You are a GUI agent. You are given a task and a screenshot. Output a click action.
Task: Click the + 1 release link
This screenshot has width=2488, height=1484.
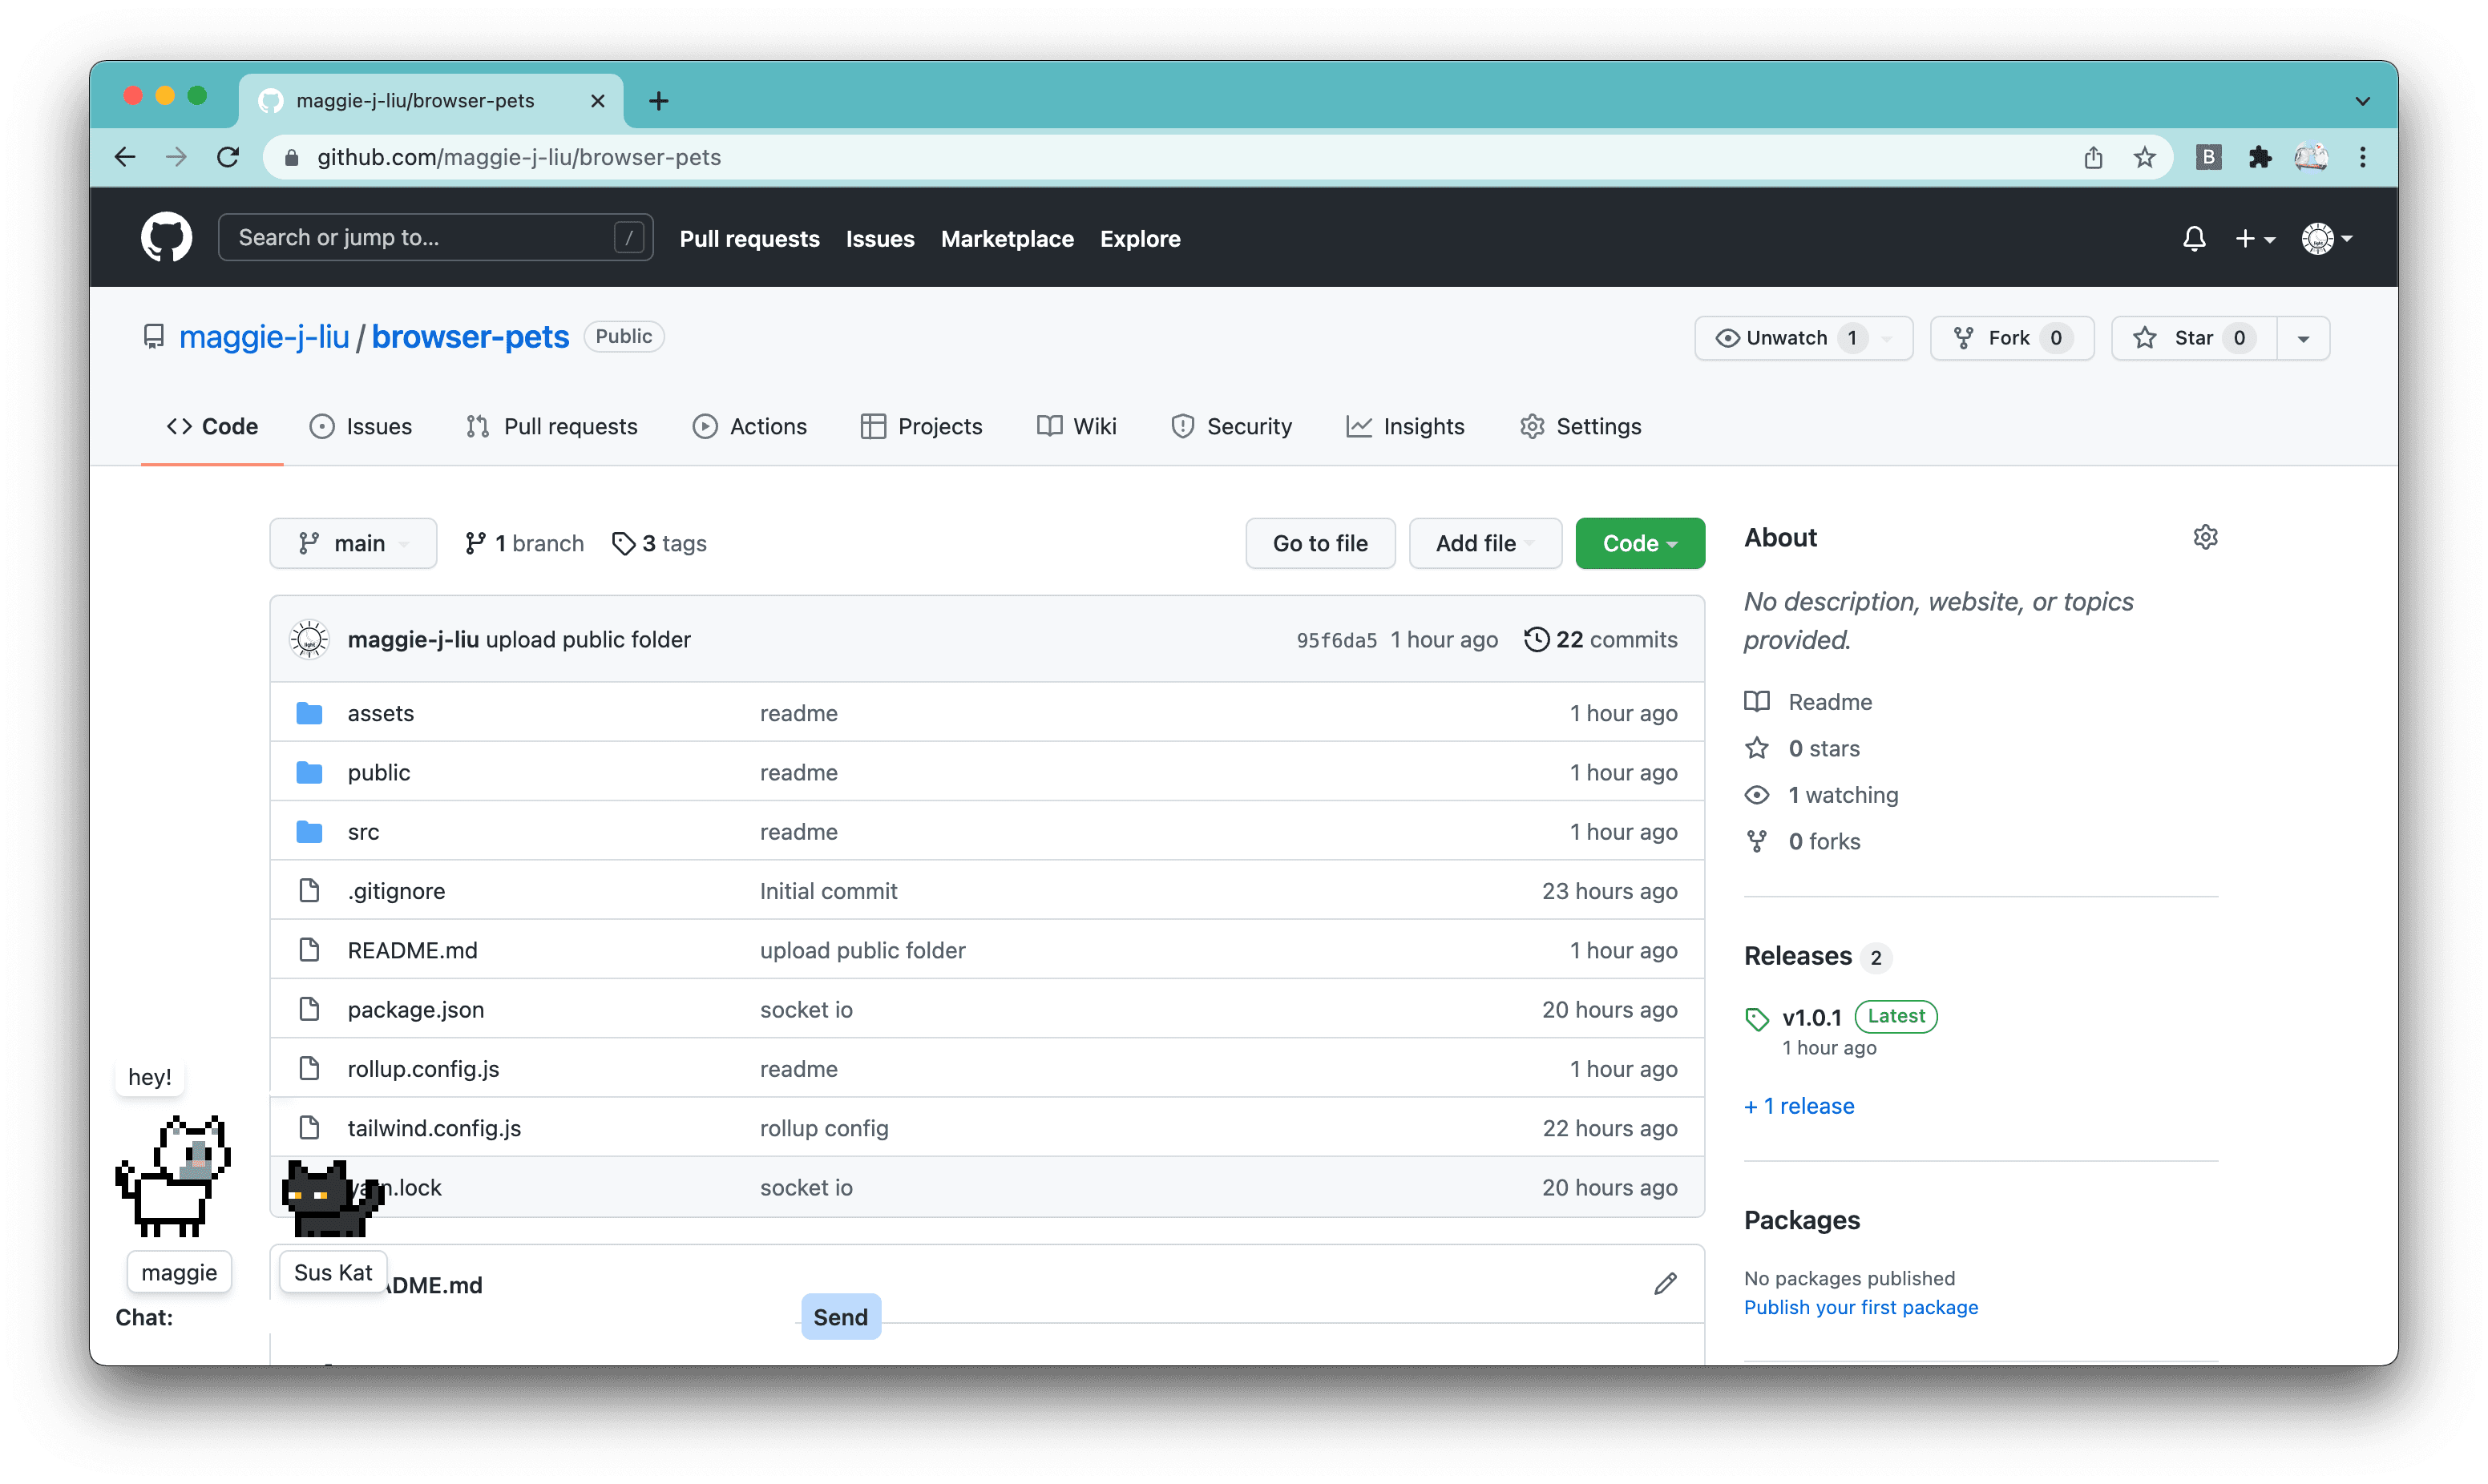coord(1800,1106)
